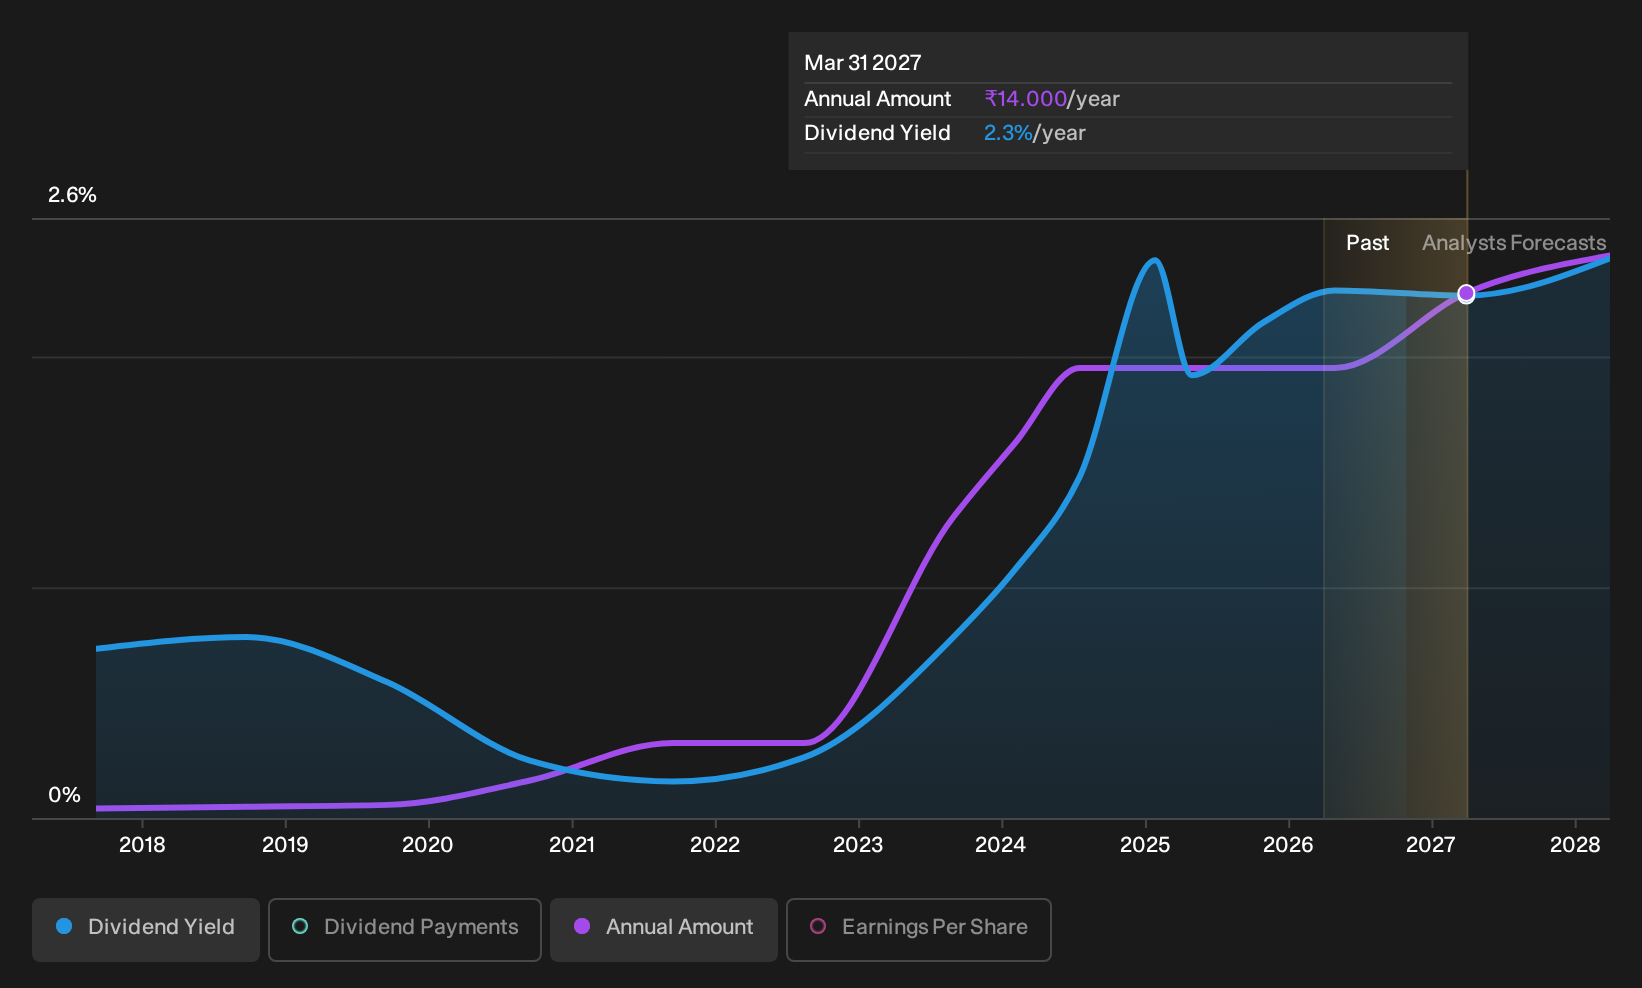This screenshot has width=1642, height=988.
Task: Click the 2023 x-axis label
Action: pos(858,845)
